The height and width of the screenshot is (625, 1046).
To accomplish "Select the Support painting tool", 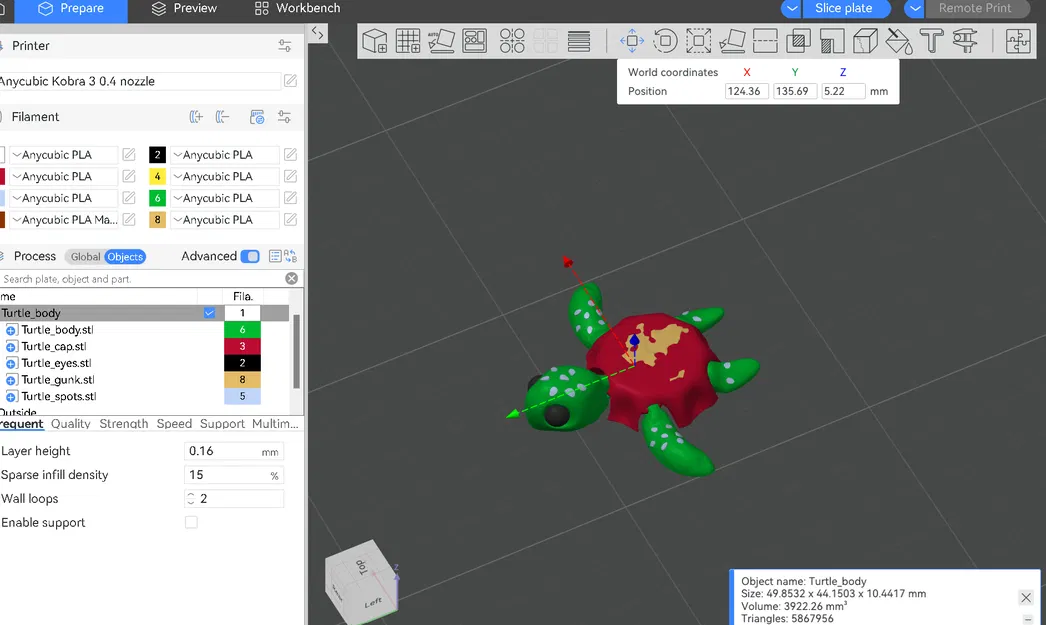I will click(832, 41).
